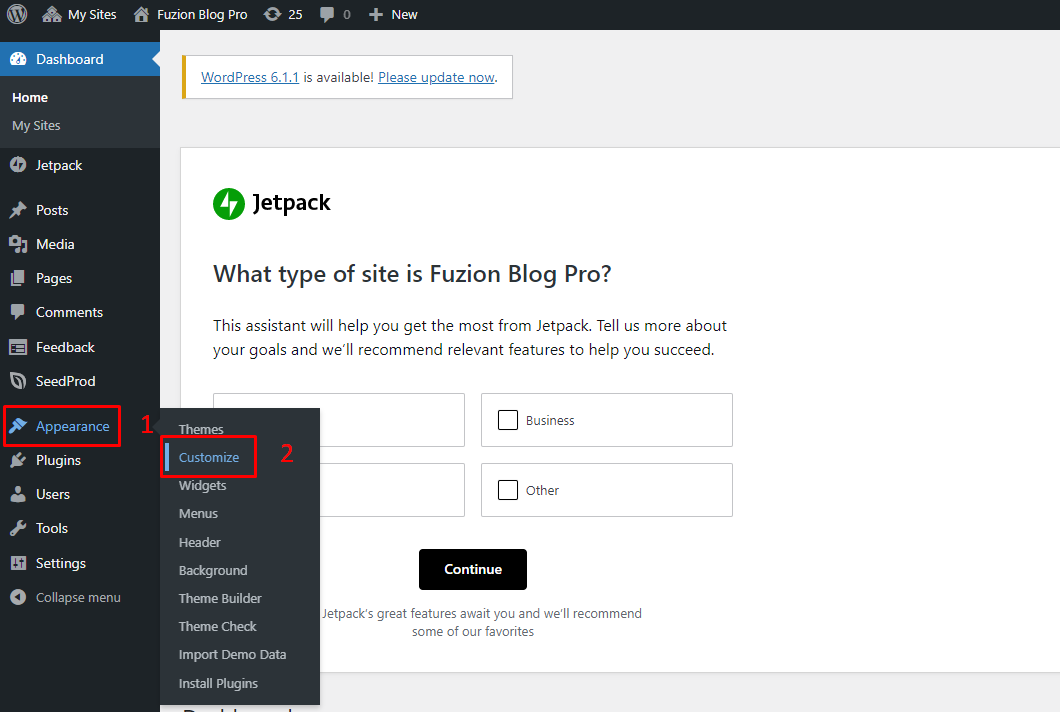Click the home icon beside Fuzion Blog Pro
The width and height of the screenshot is (1060, 712).
(x=141, y=14)
